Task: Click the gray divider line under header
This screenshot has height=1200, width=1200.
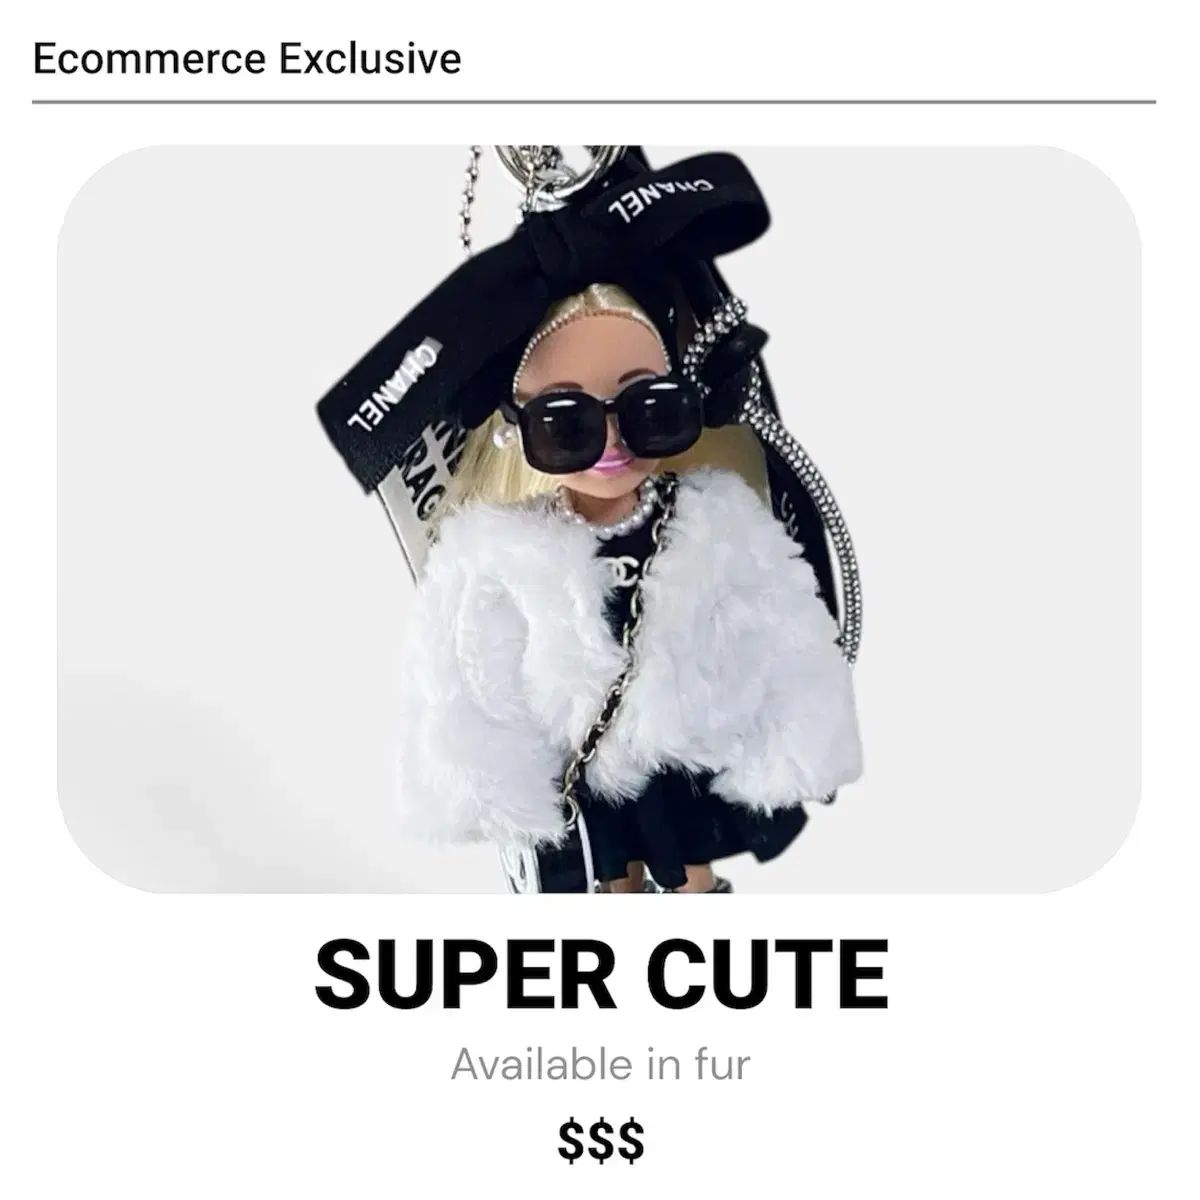Action: coord(594,101)
